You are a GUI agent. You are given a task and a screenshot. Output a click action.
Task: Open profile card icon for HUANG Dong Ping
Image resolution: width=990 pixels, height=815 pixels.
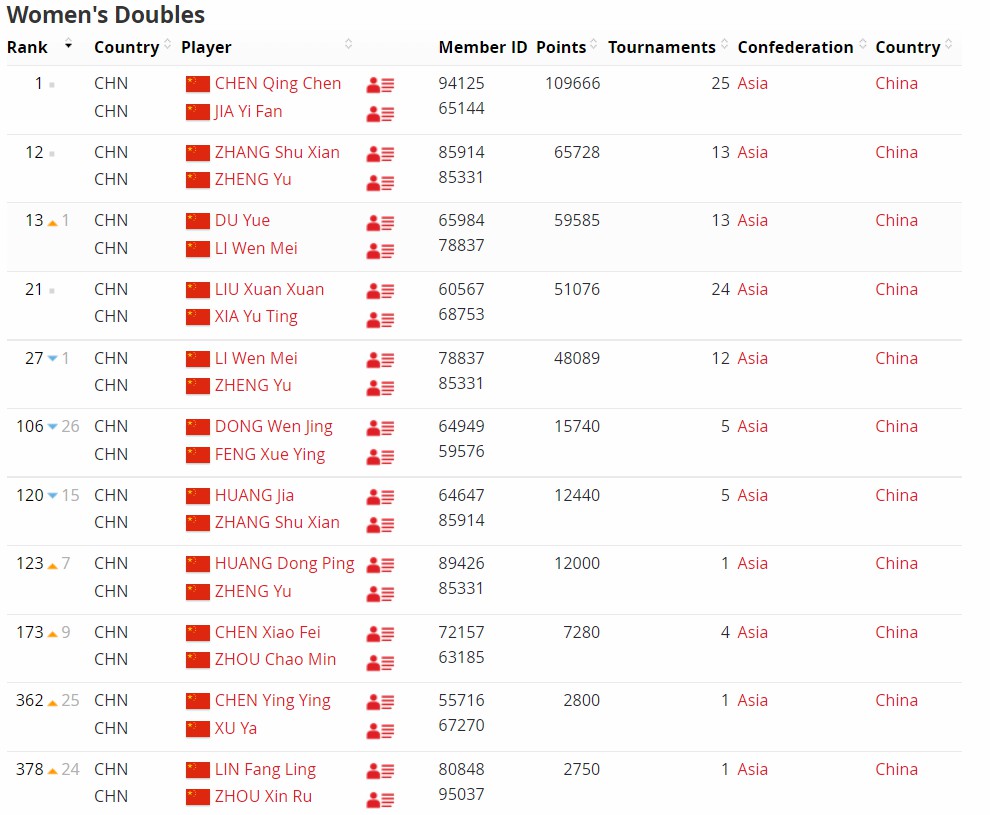(x=380, y=565)
